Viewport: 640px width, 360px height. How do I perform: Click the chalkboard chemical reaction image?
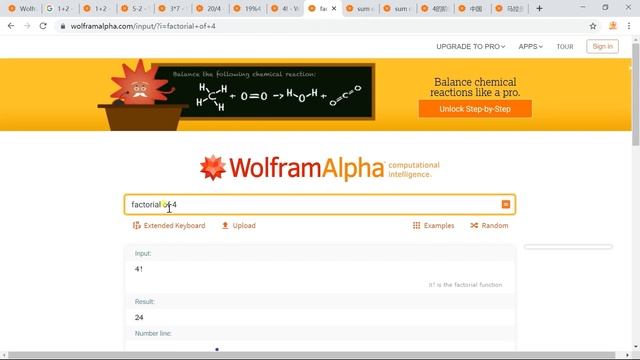click(263, 91)
